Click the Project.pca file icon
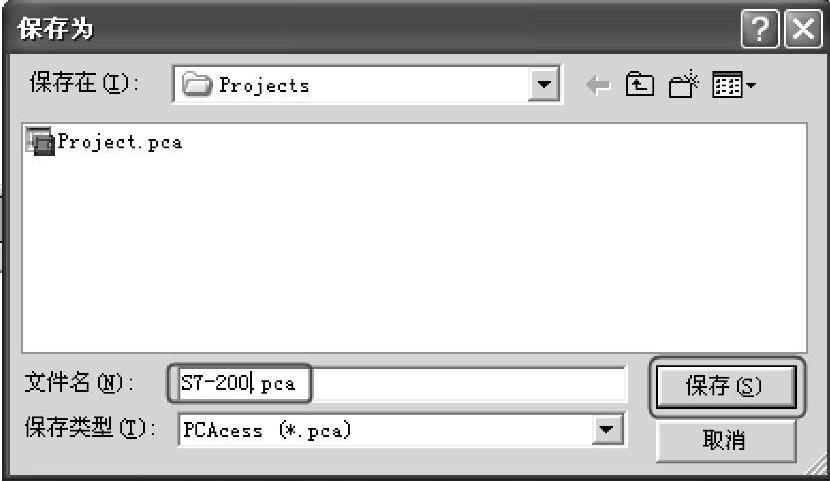Image resolution: width=830 pixels, height=481 pixels. click(40, 142)
